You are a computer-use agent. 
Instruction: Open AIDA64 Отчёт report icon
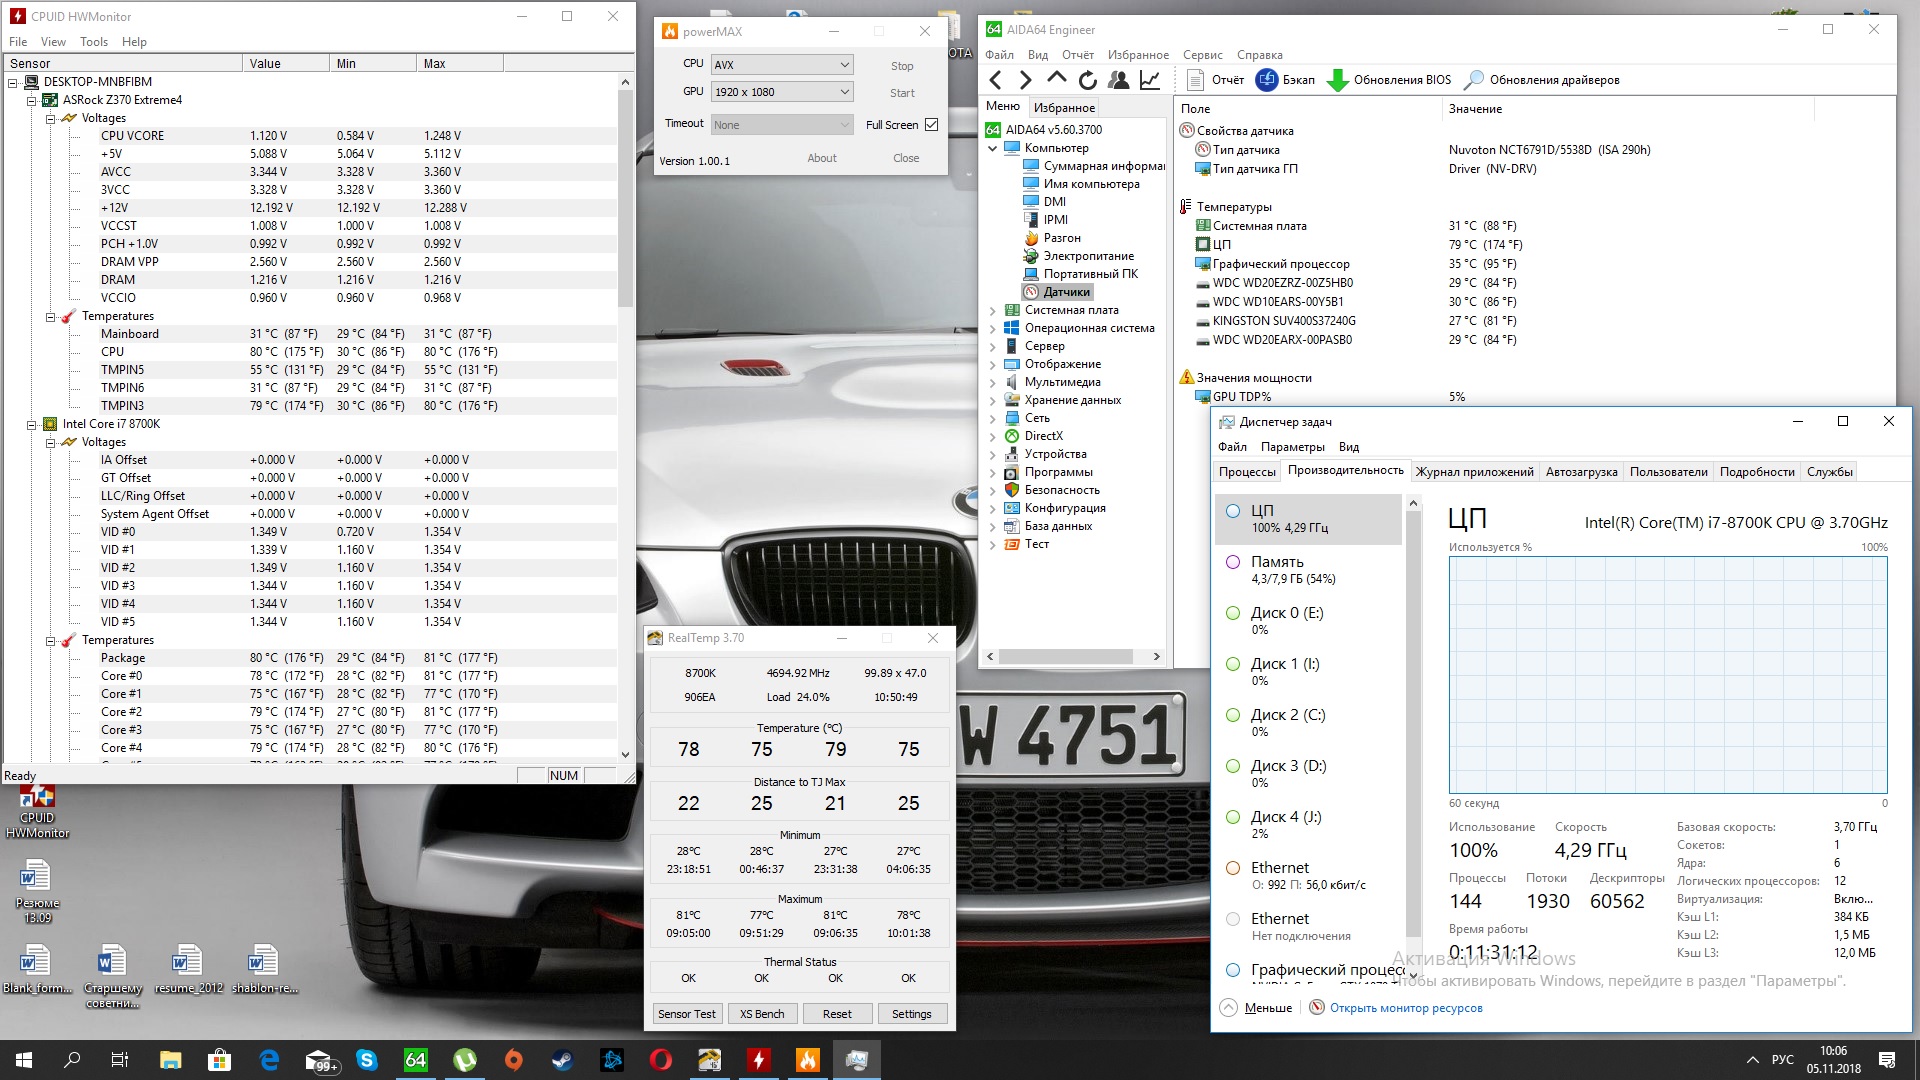tap(1195, 80)
